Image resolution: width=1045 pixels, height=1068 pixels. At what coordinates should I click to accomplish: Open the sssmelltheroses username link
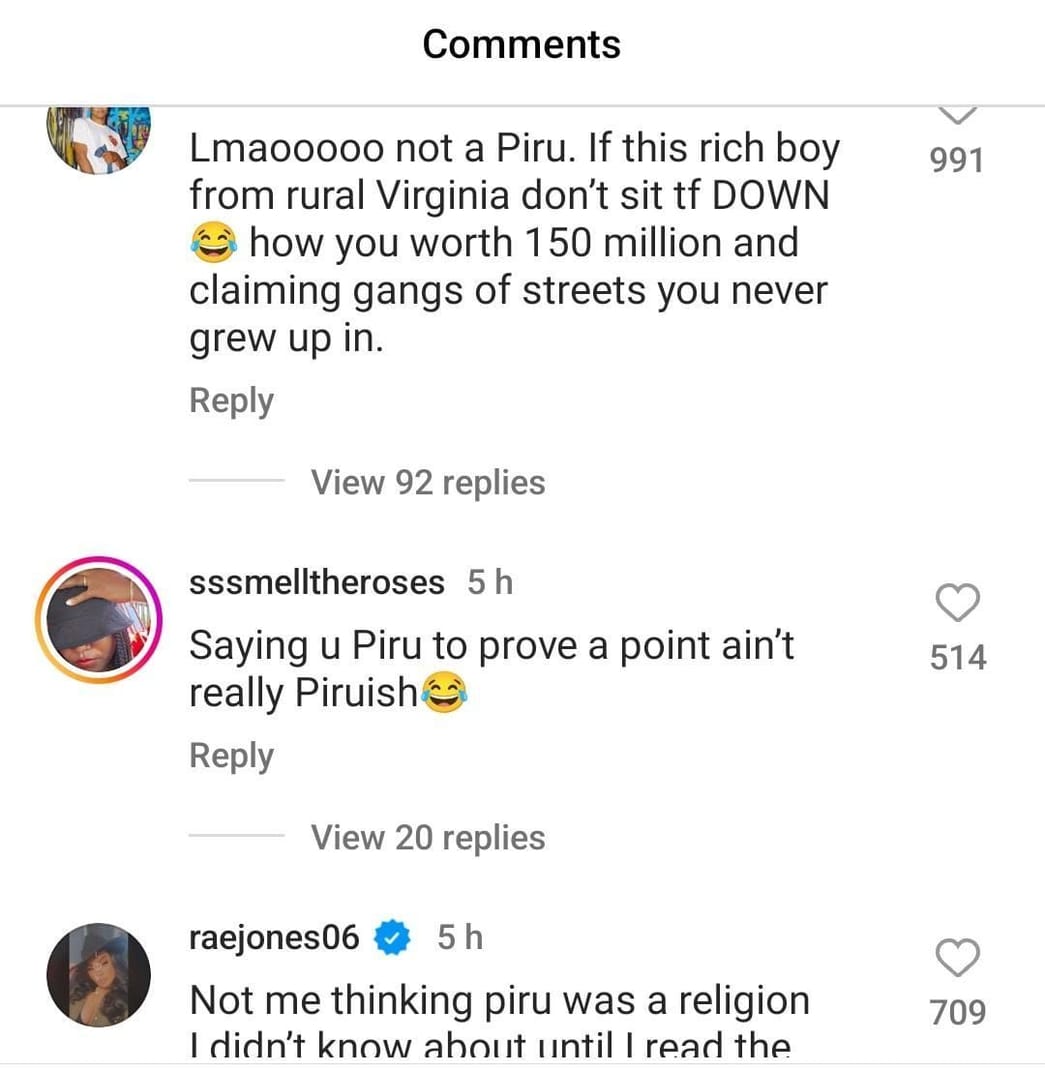click(x=316, y=582)
